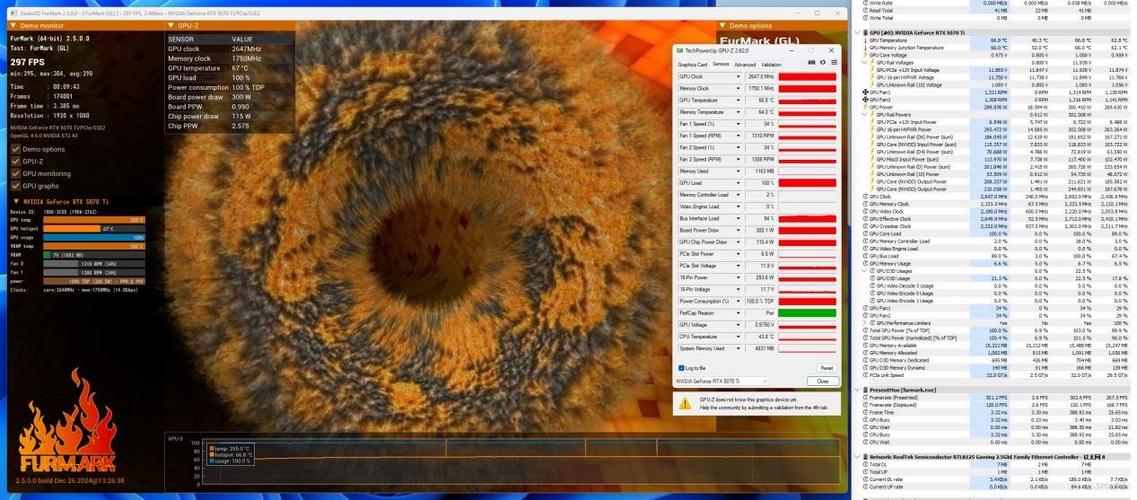Enable the Log to file checkbox
This screenshot has width=1137, height=500.
681,368
